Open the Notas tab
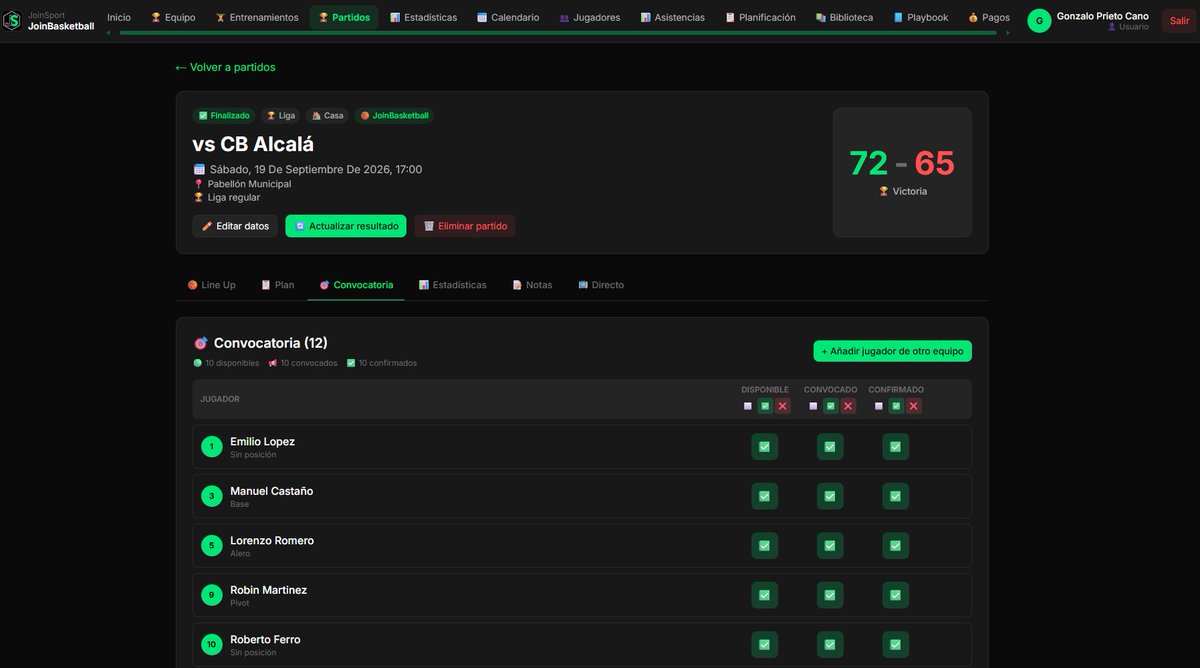The image size is (1200, 668). (x=532, y=285)
